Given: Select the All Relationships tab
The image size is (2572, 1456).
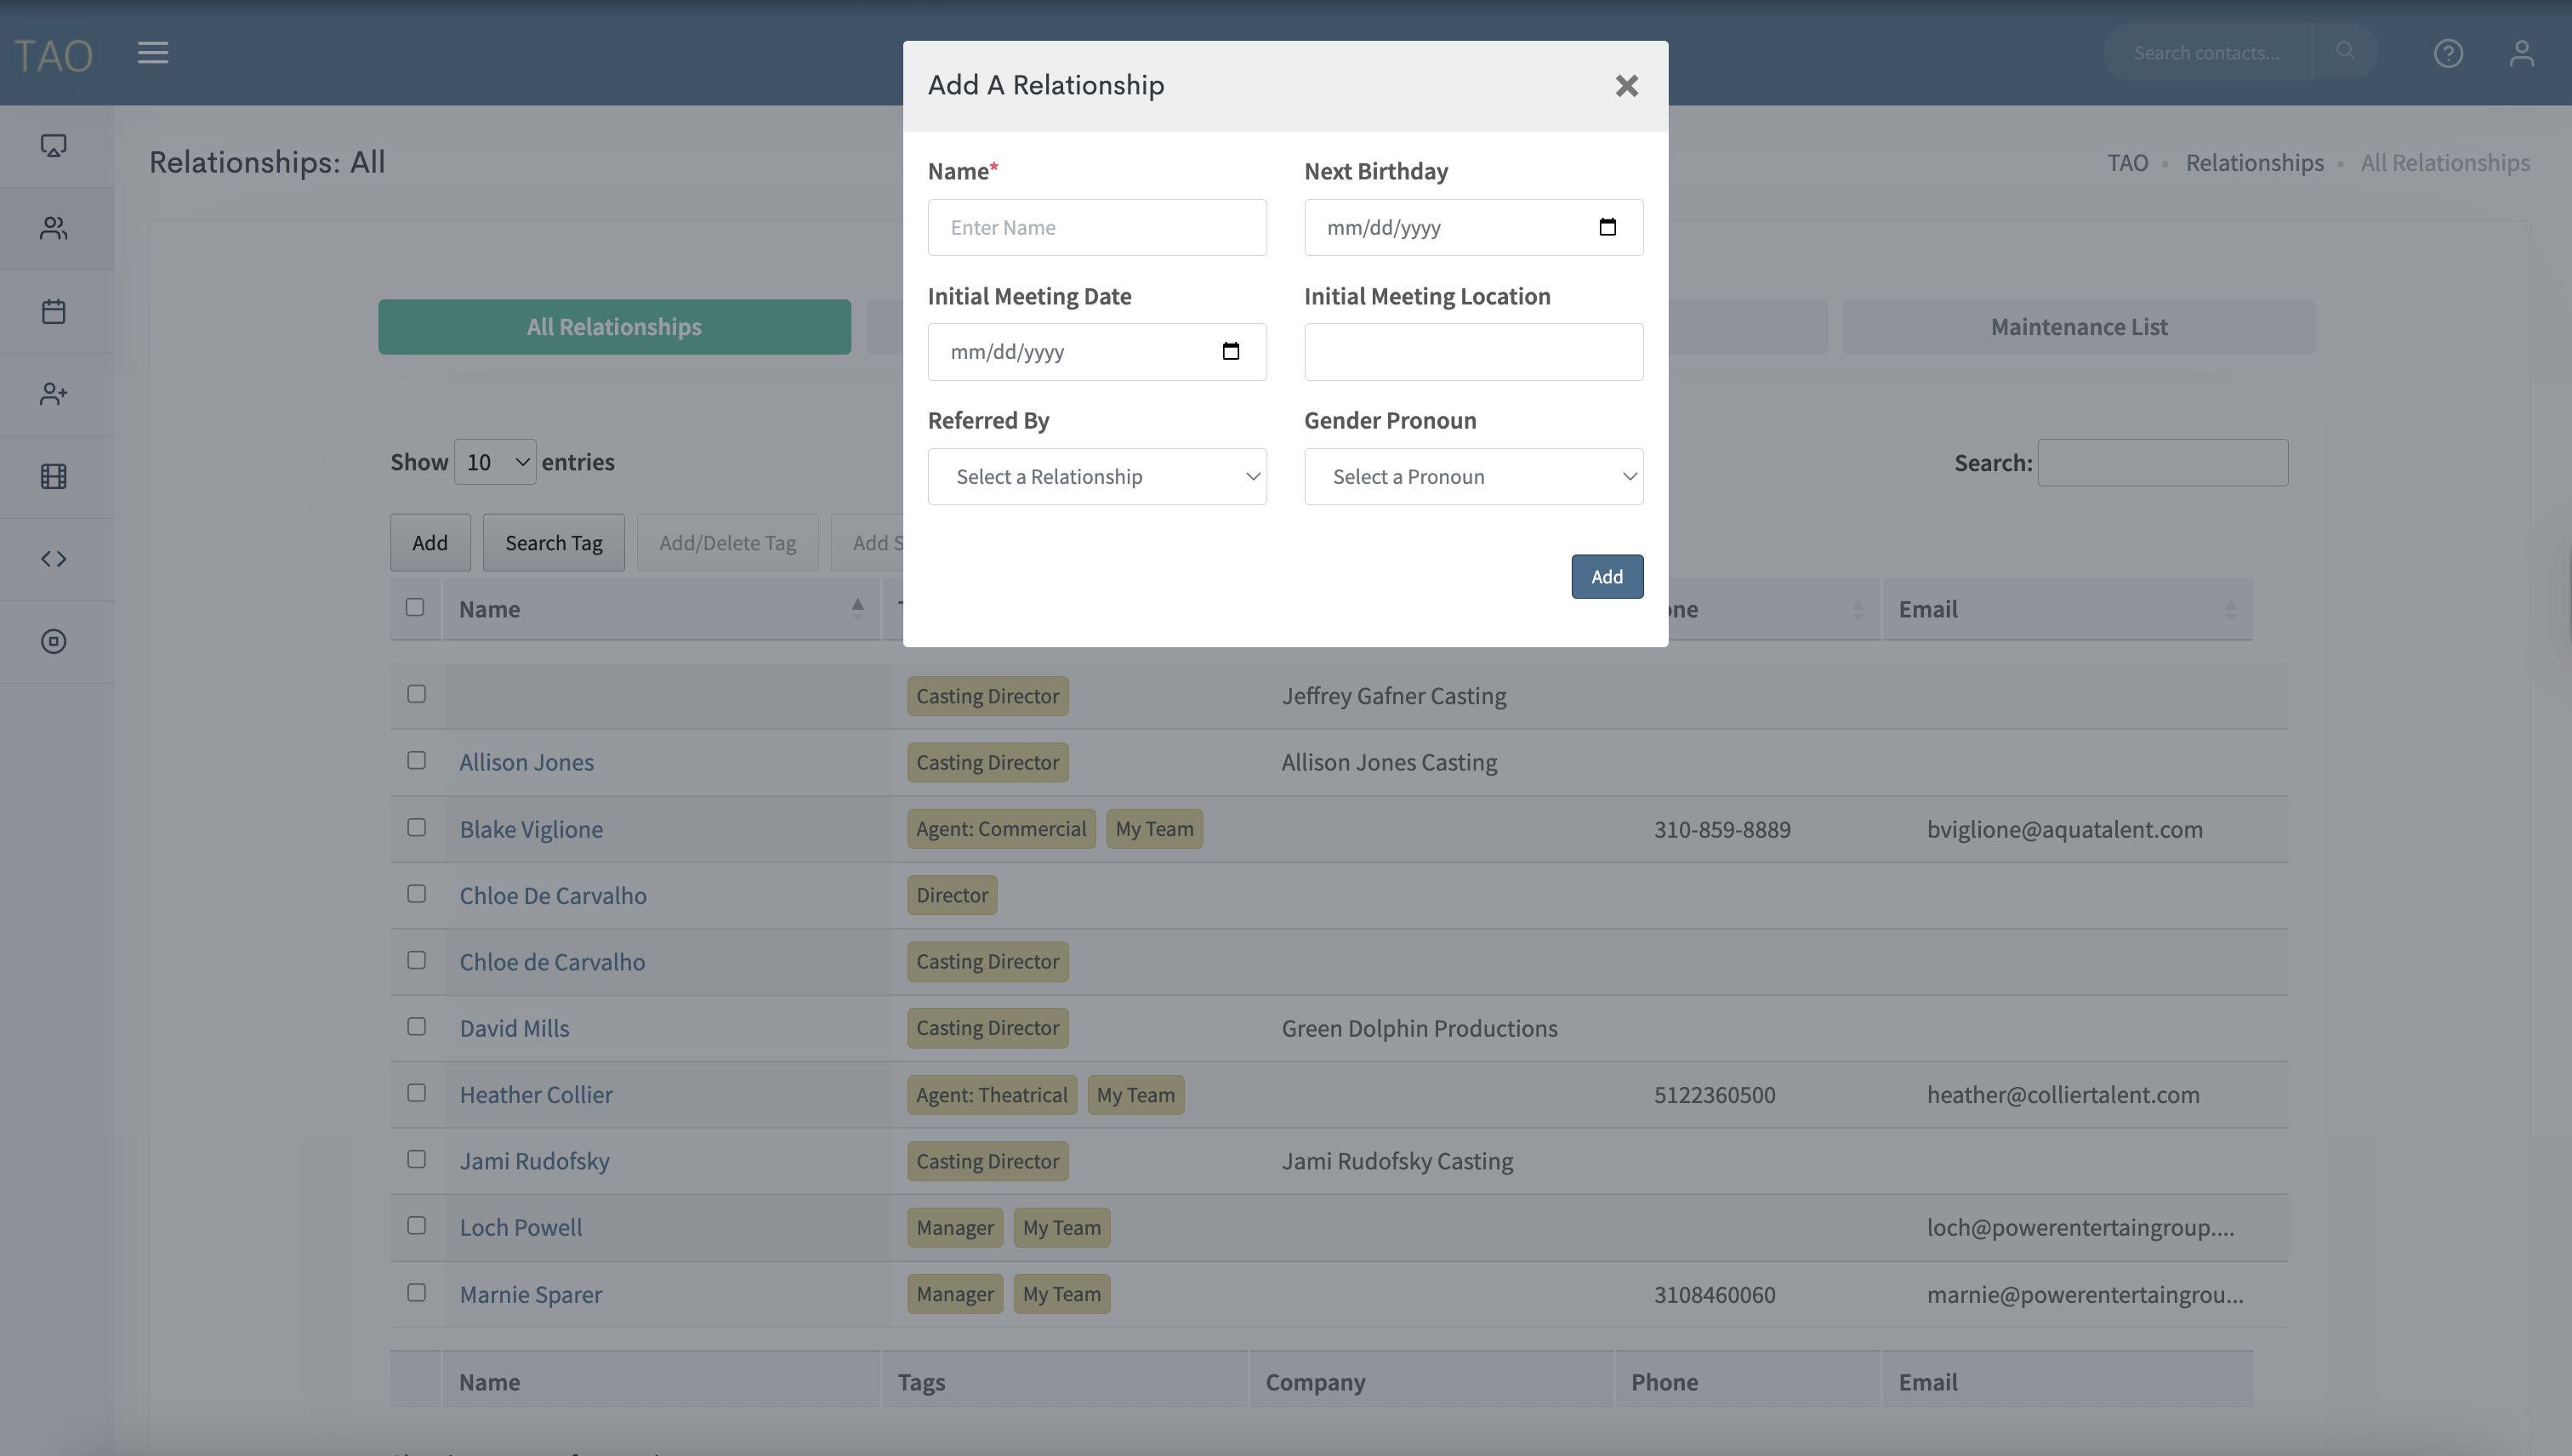Looking at the screenshot, I should coord(614,327).
